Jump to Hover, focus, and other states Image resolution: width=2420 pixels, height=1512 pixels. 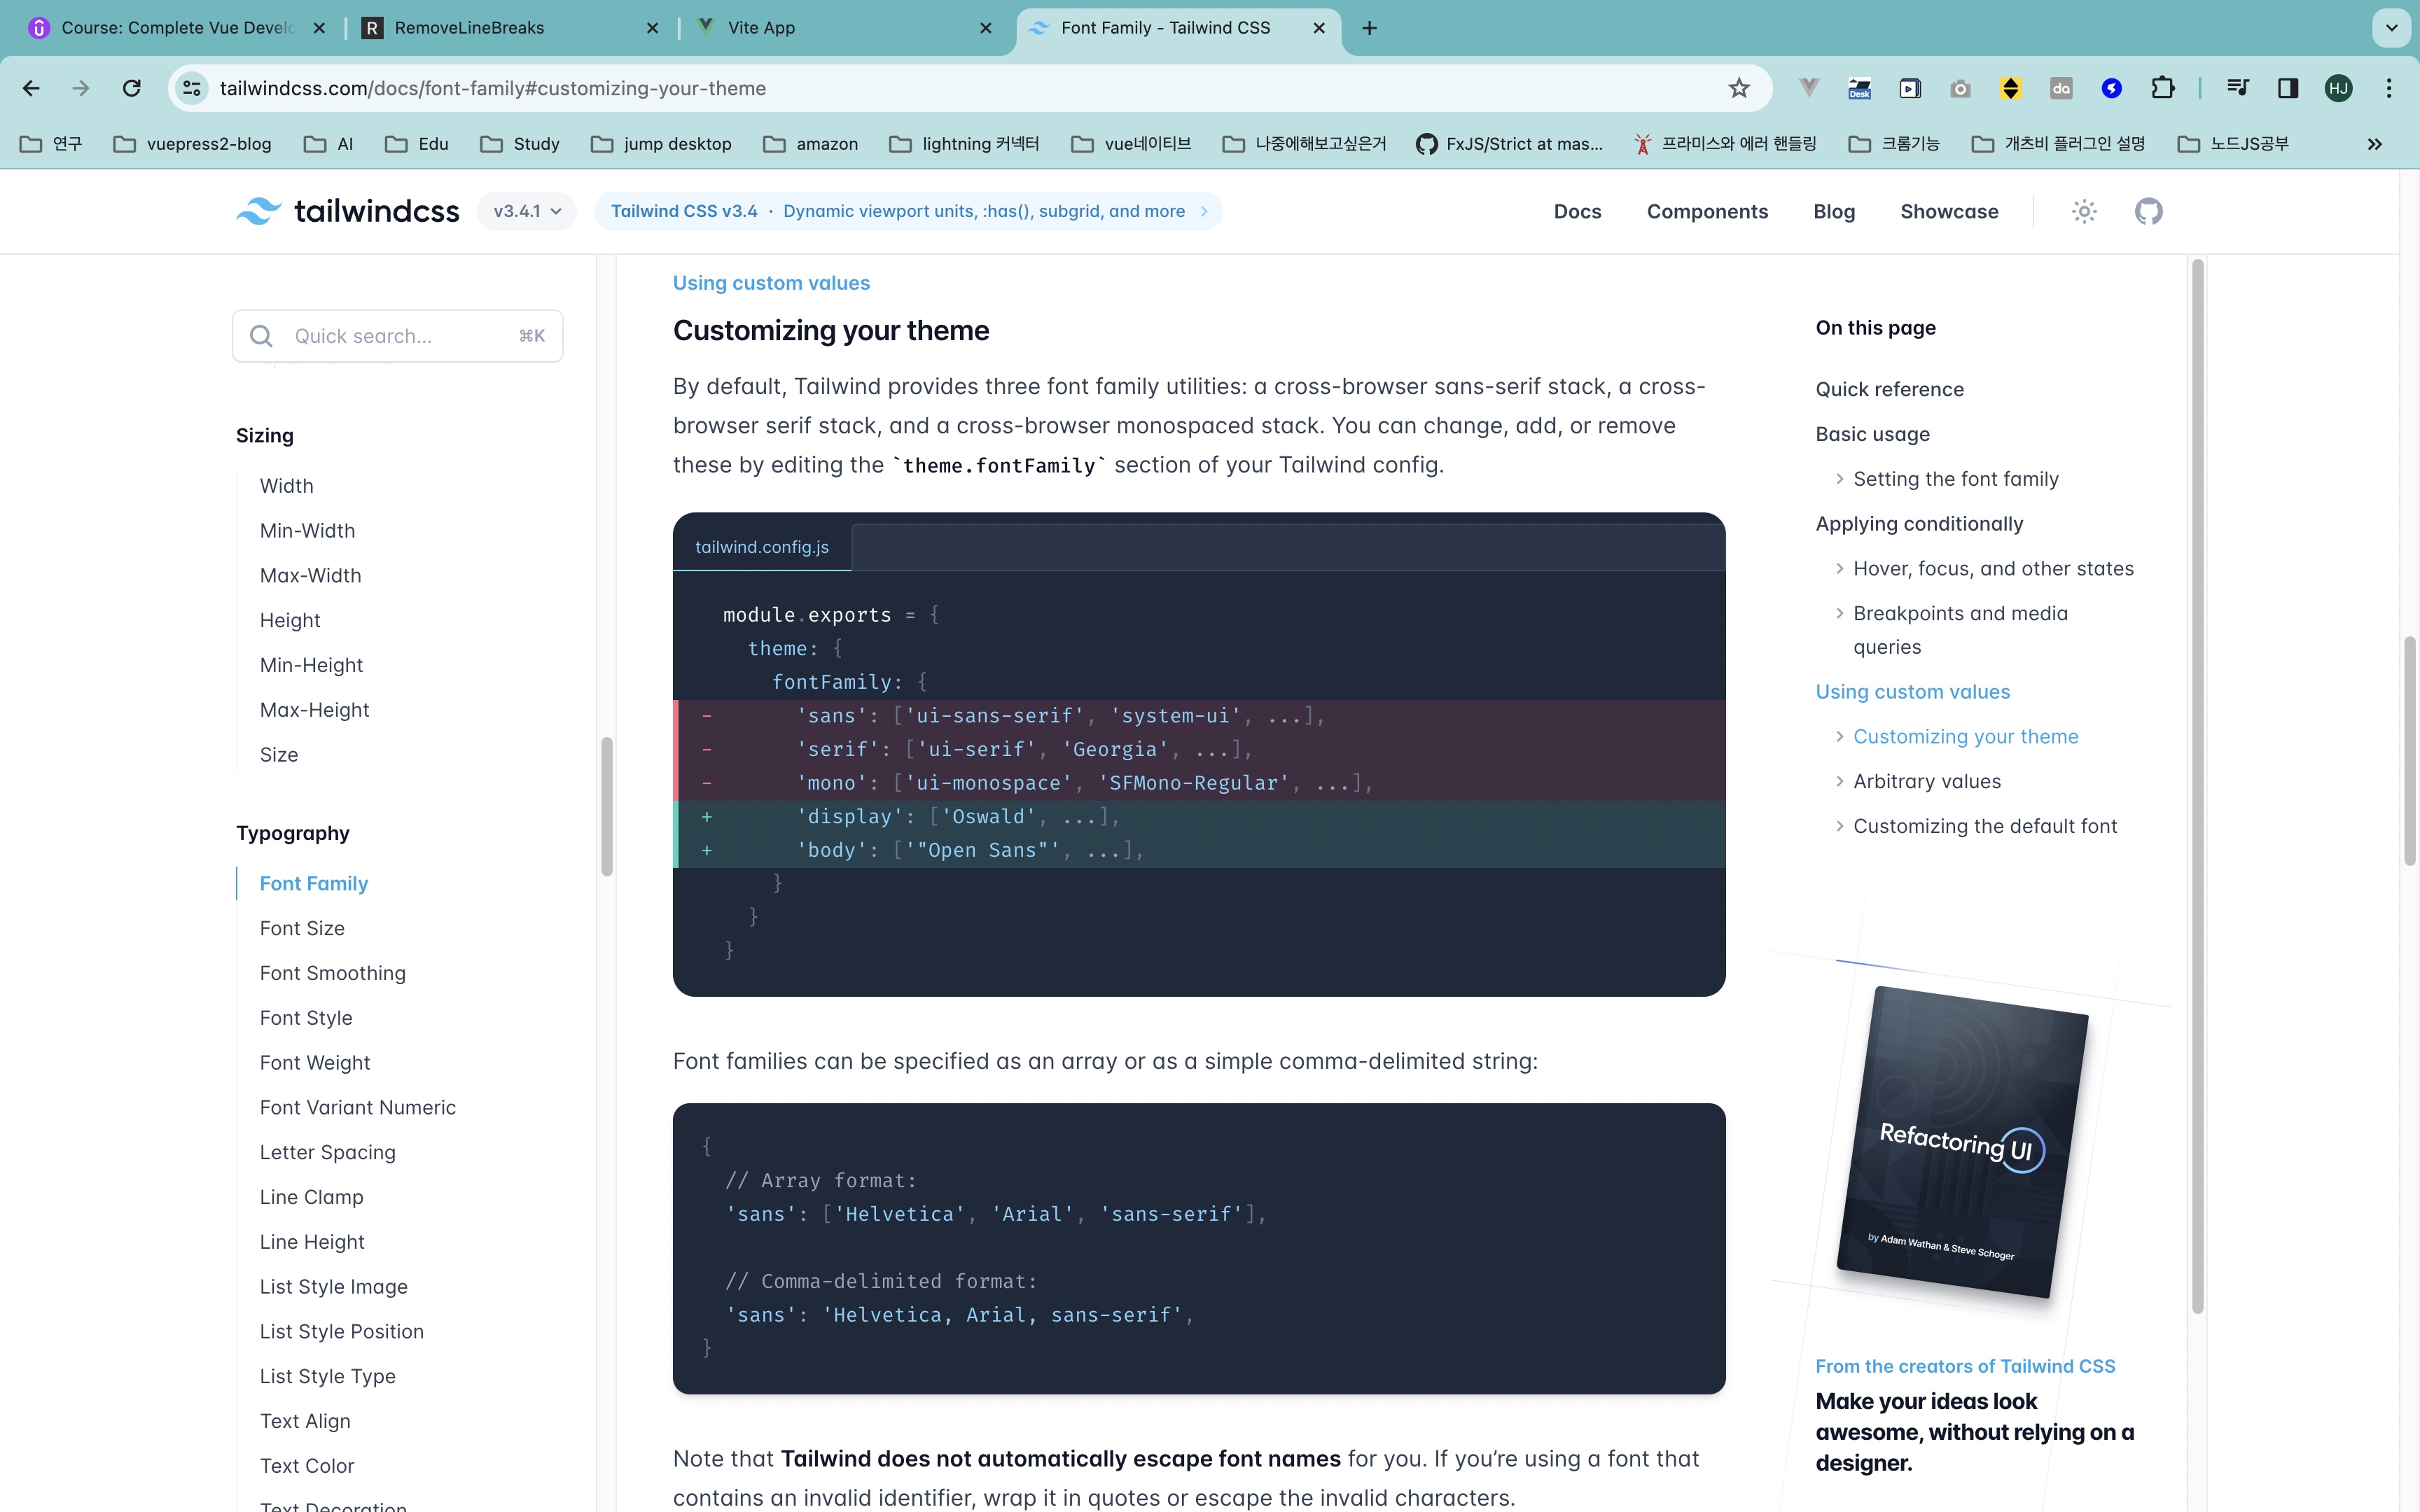pyautogui.click(x=1993, y=568)
